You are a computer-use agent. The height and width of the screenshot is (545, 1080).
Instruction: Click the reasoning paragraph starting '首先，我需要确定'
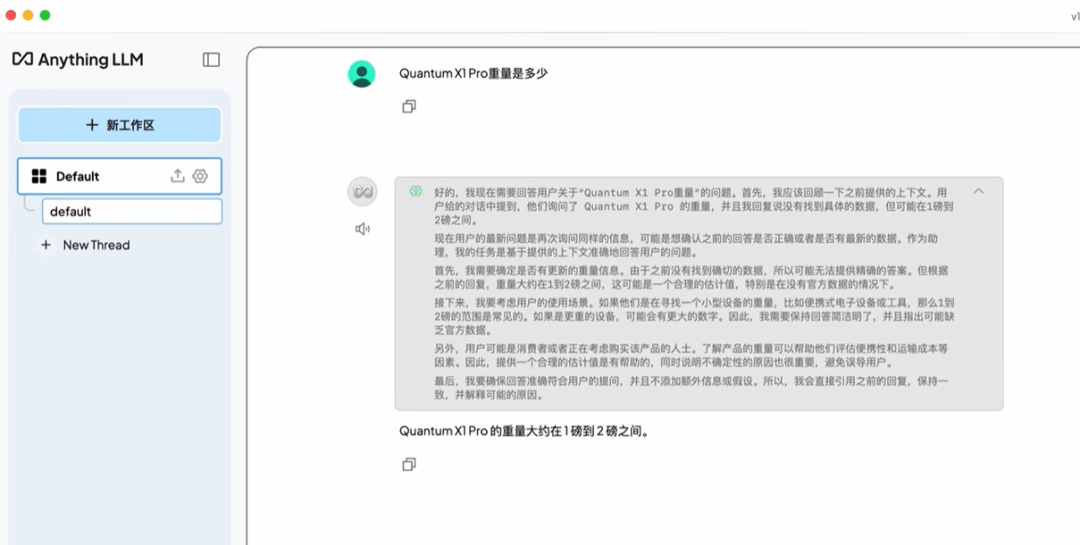point(691,278)
